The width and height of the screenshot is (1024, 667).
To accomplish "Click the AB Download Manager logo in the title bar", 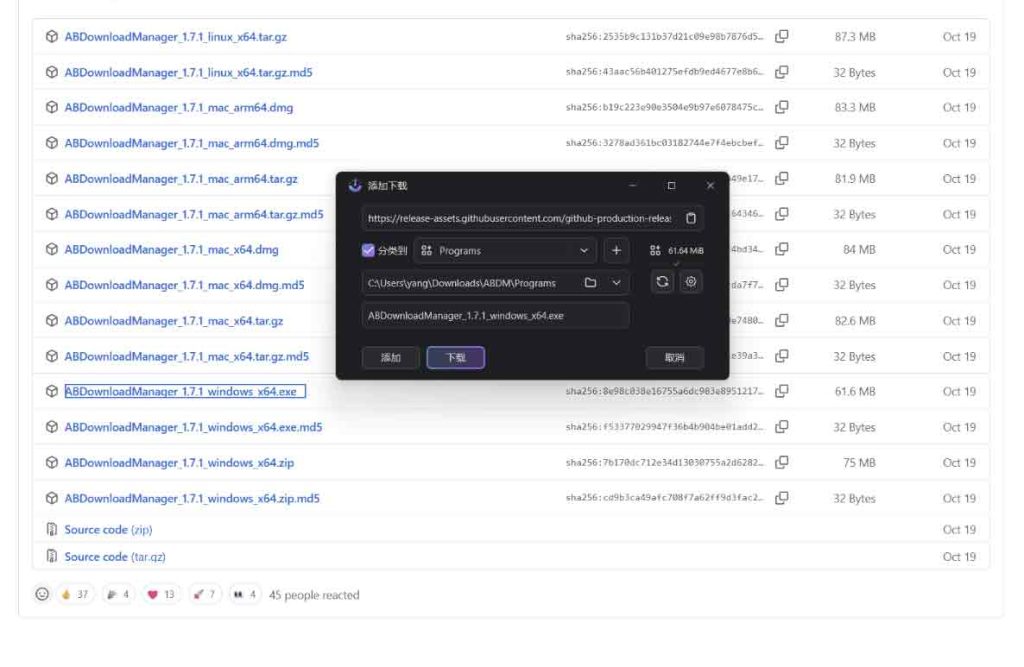I will point(354,184).
